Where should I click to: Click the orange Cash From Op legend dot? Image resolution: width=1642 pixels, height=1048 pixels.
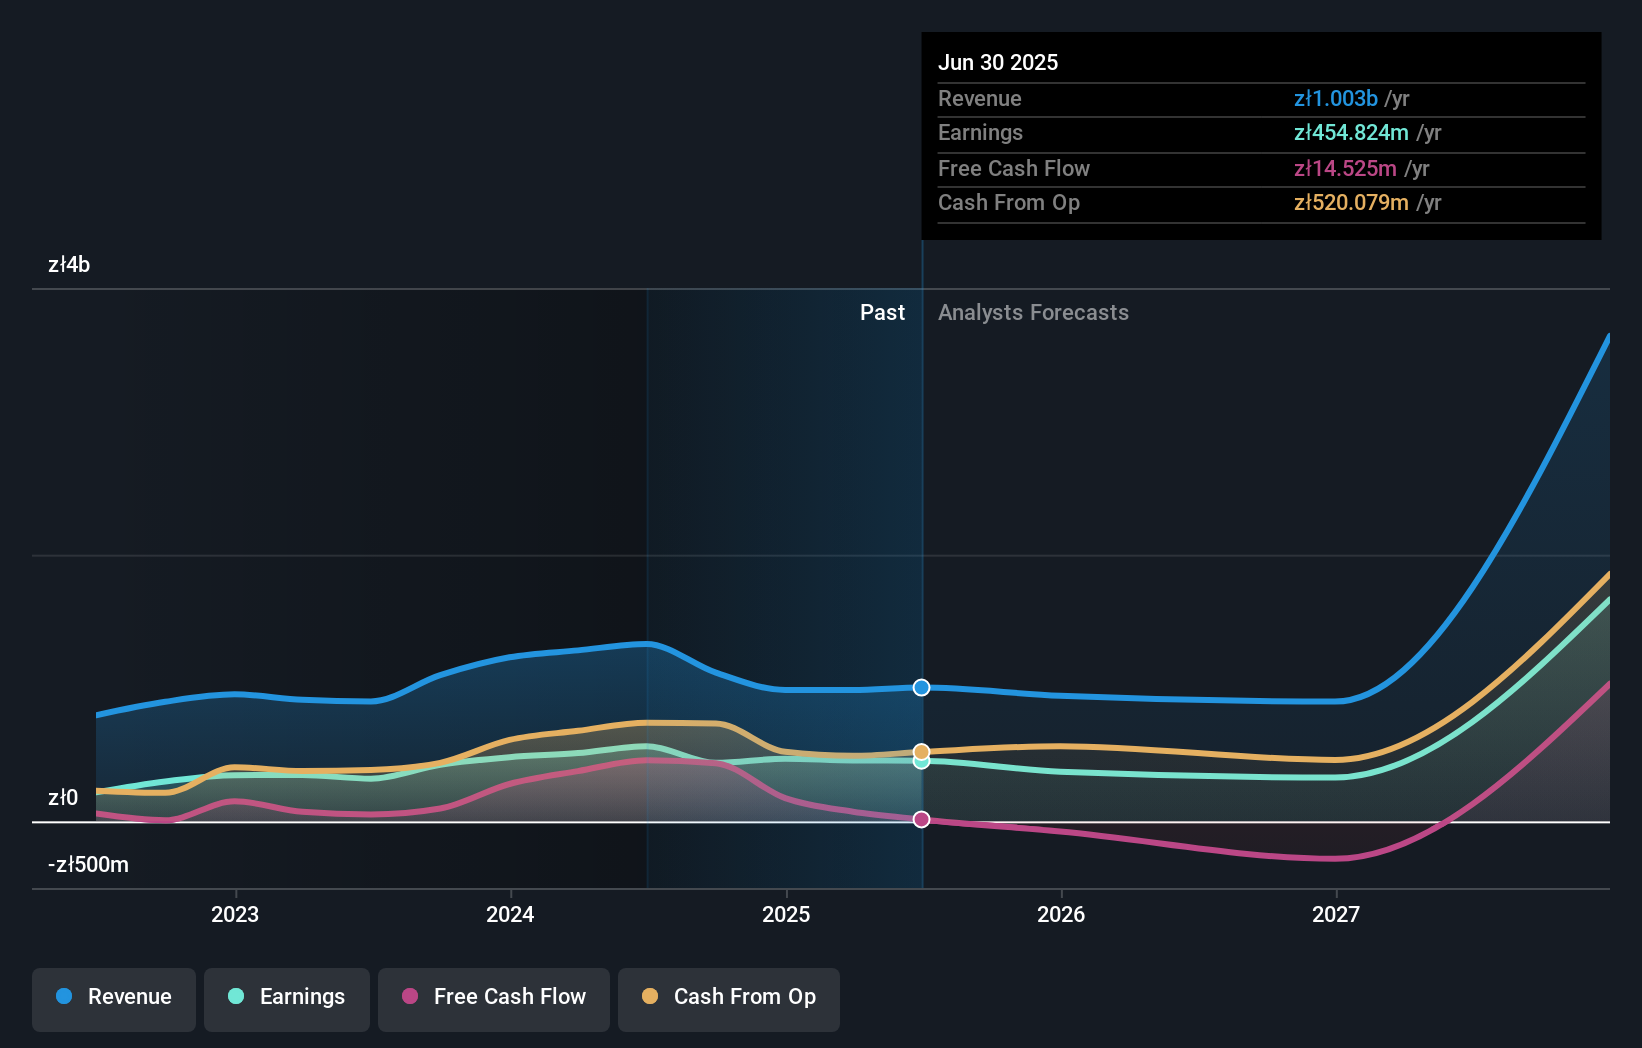coord(651,997)
